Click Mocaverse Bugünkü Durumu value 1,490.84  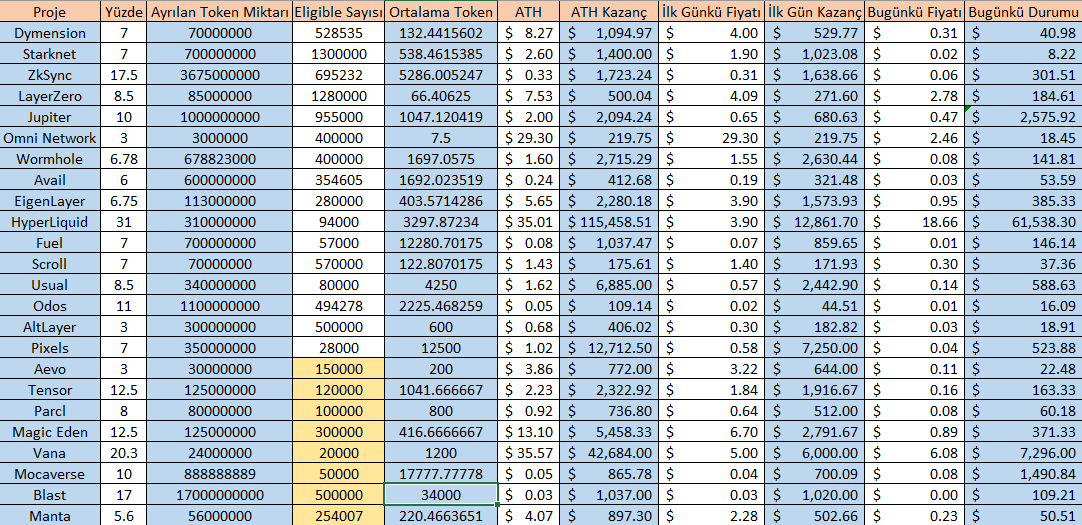pyautogui.click(x=1023, y=474)
